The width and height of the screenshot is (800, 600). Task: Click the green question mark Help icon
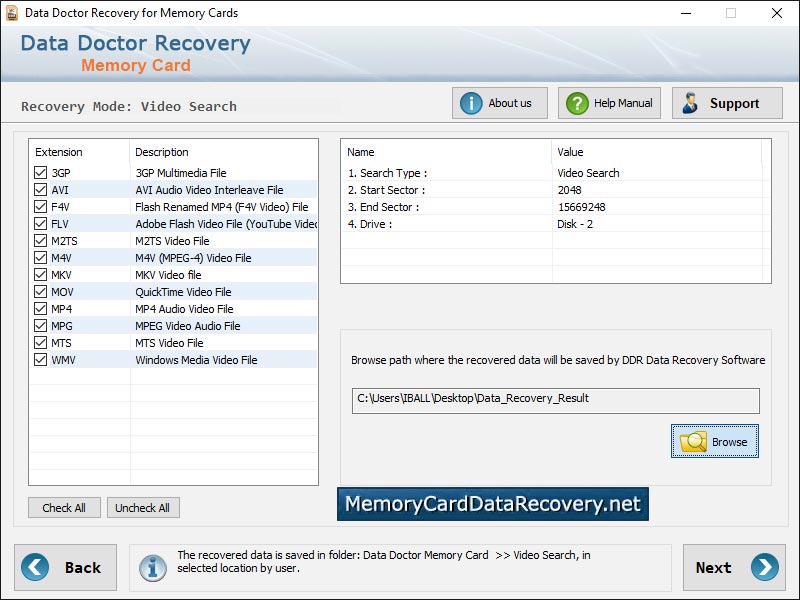click(x=577, y=103)
